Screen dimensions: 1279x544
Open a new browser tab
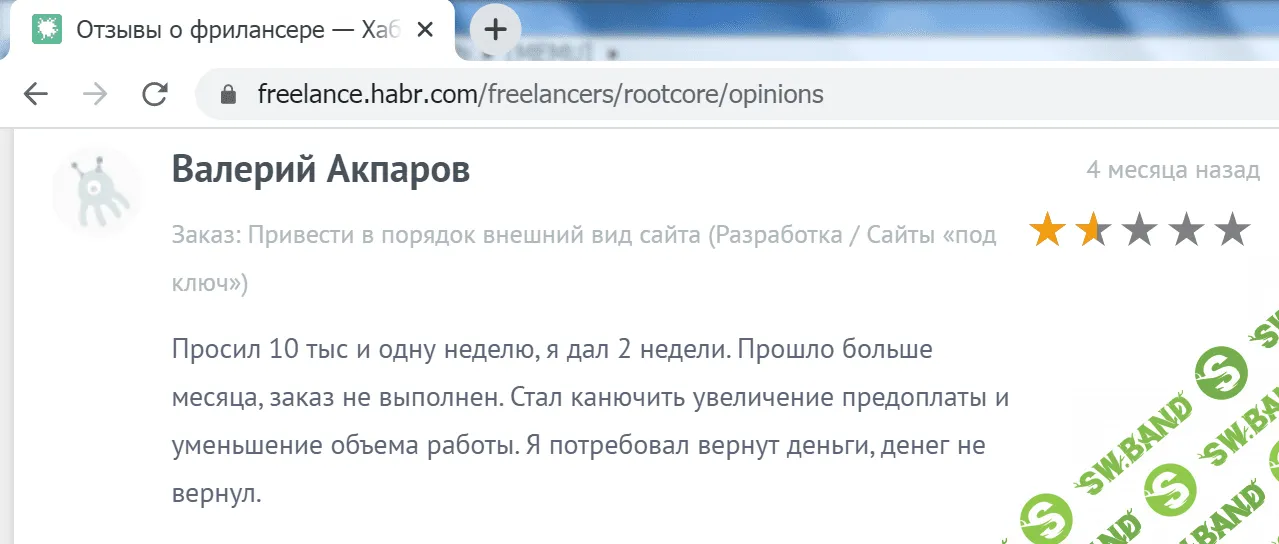pyautogui.click(x=495, y=30)
